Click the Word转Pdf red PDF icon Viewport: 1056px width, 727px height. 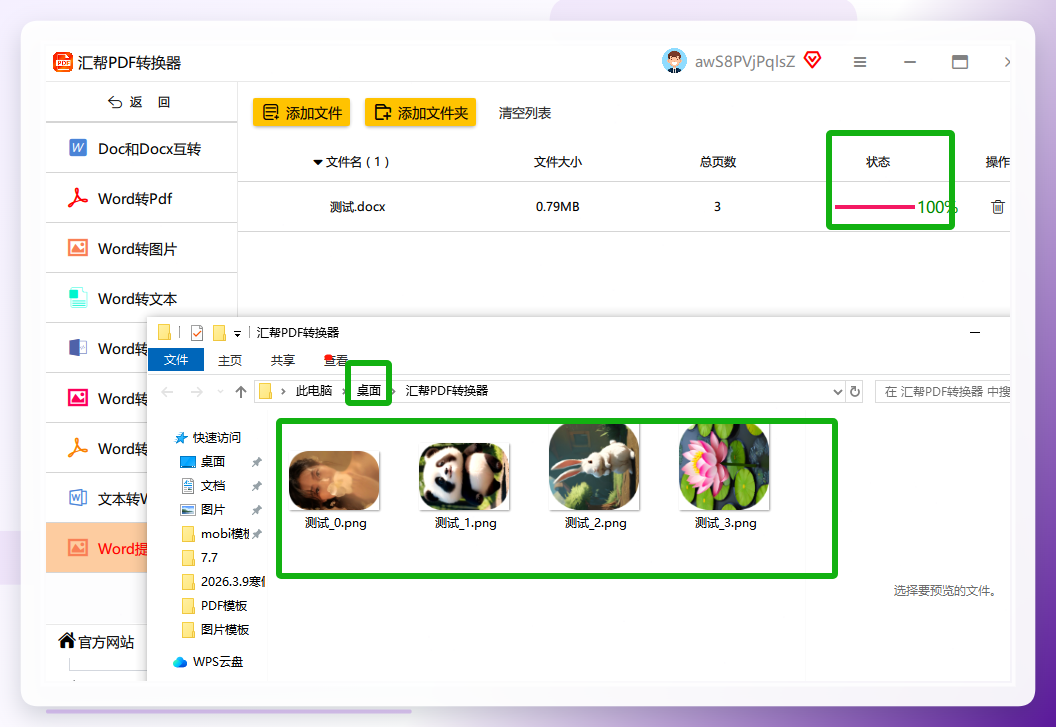77,198
